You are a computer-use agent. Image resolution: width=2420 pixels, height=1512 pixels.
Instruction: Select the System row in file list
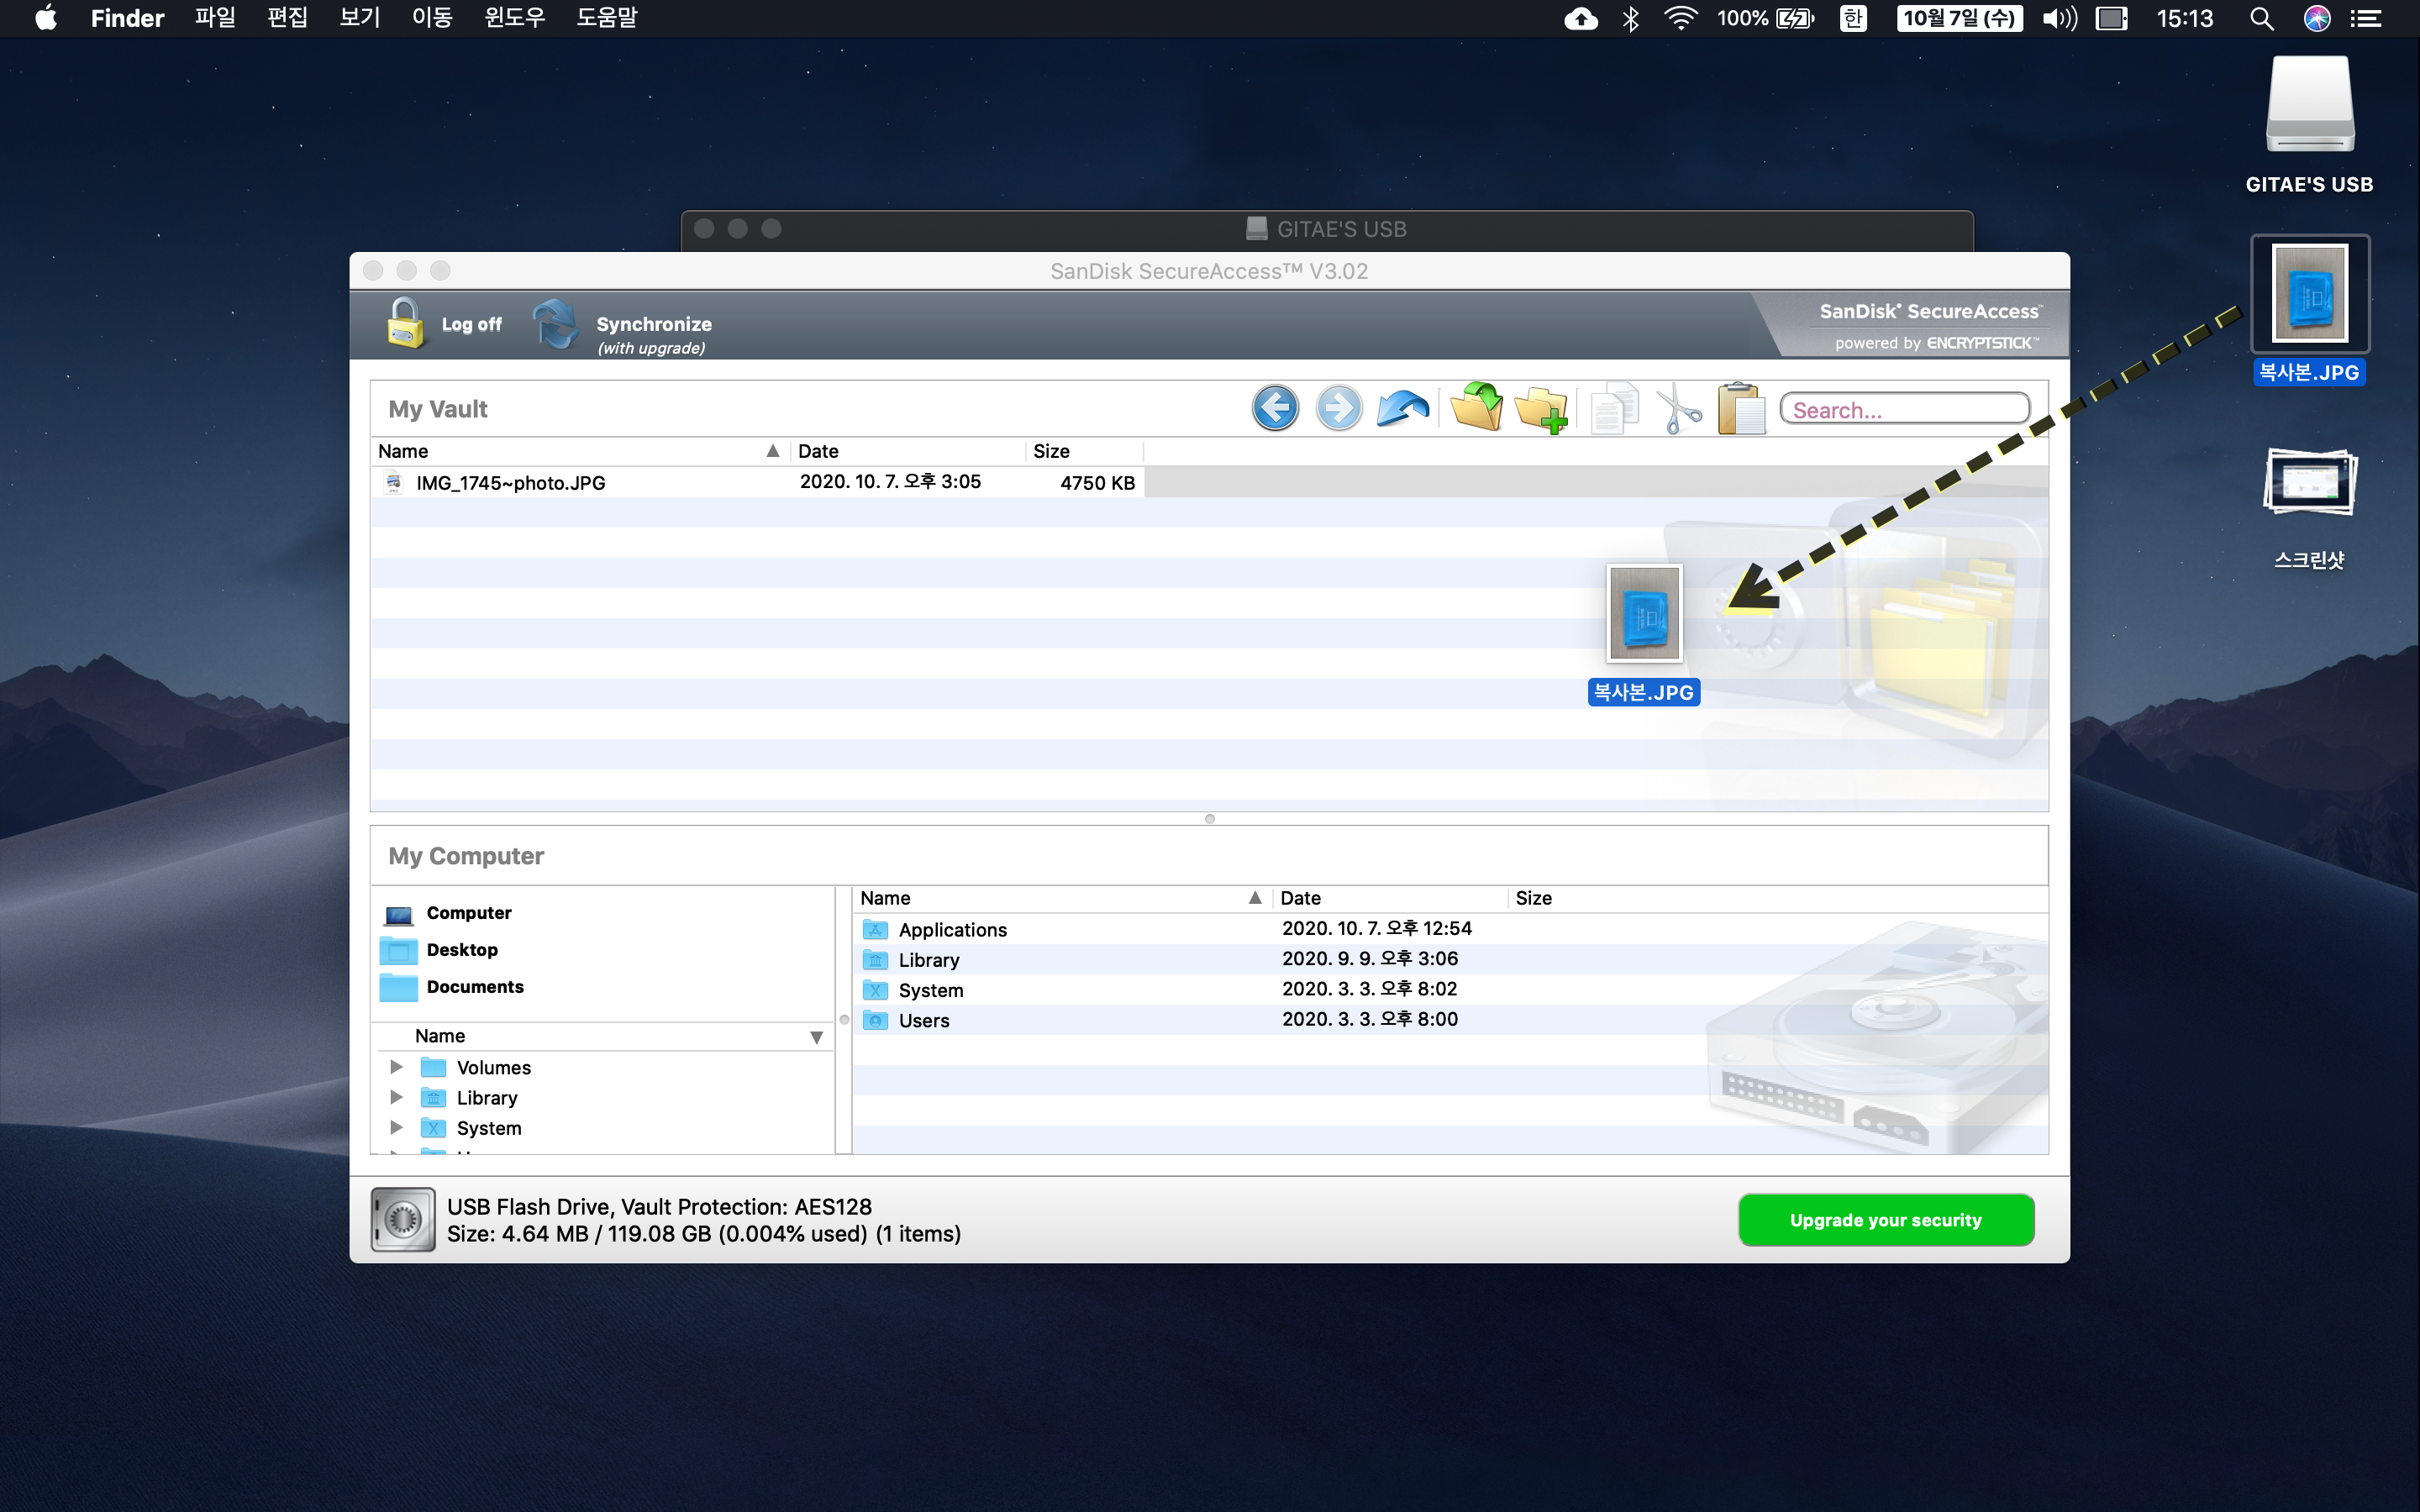point(1450,990)
